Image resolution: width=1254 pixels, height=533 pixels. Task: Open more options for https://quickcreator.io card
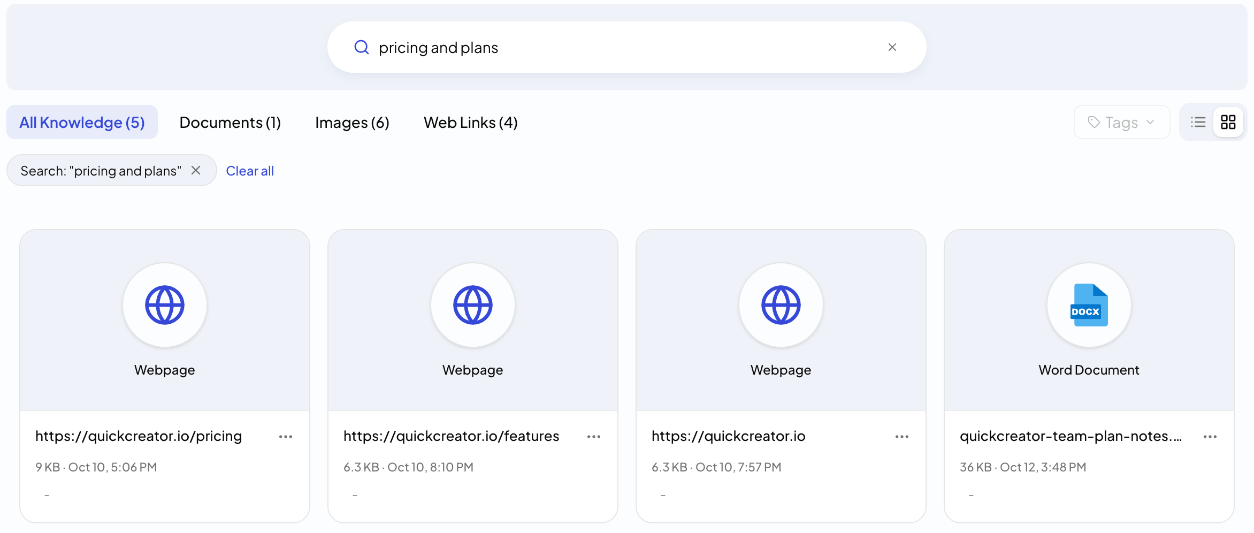tap(902, 436)
